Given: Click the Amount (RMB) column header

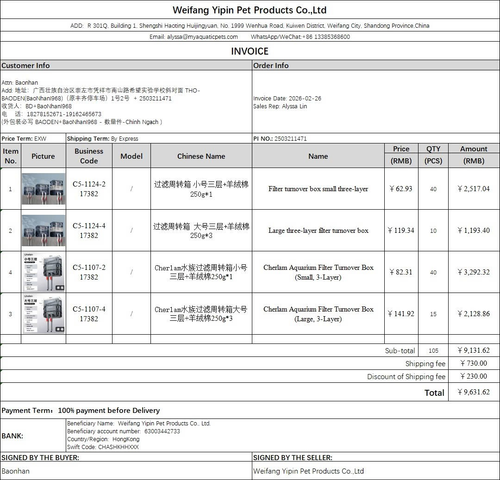Looking at the screenshot, I should 474,155.
